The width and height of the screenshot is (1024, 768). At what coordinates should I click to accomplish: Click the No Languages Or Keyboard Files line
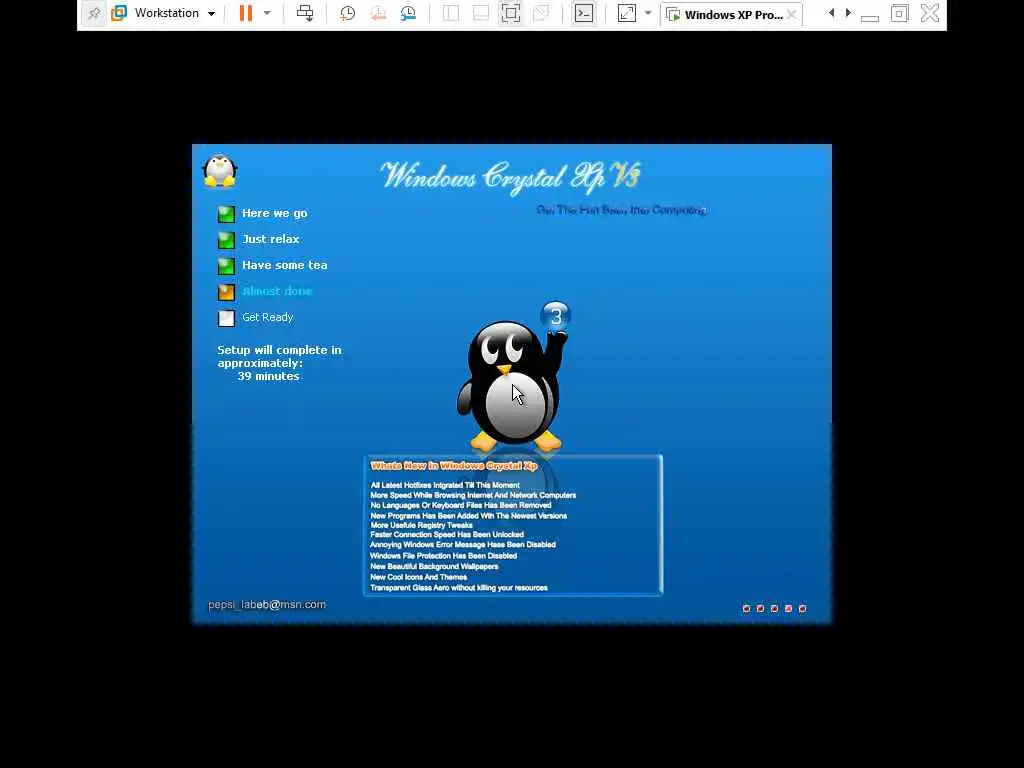[x=460, y=505]
